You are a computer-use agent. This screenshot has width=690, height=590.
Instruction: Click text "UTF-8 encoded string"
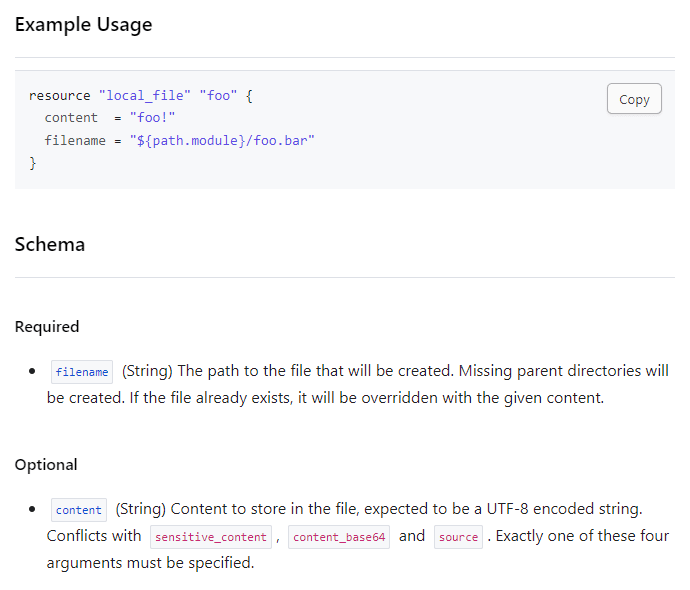point(564,509)
